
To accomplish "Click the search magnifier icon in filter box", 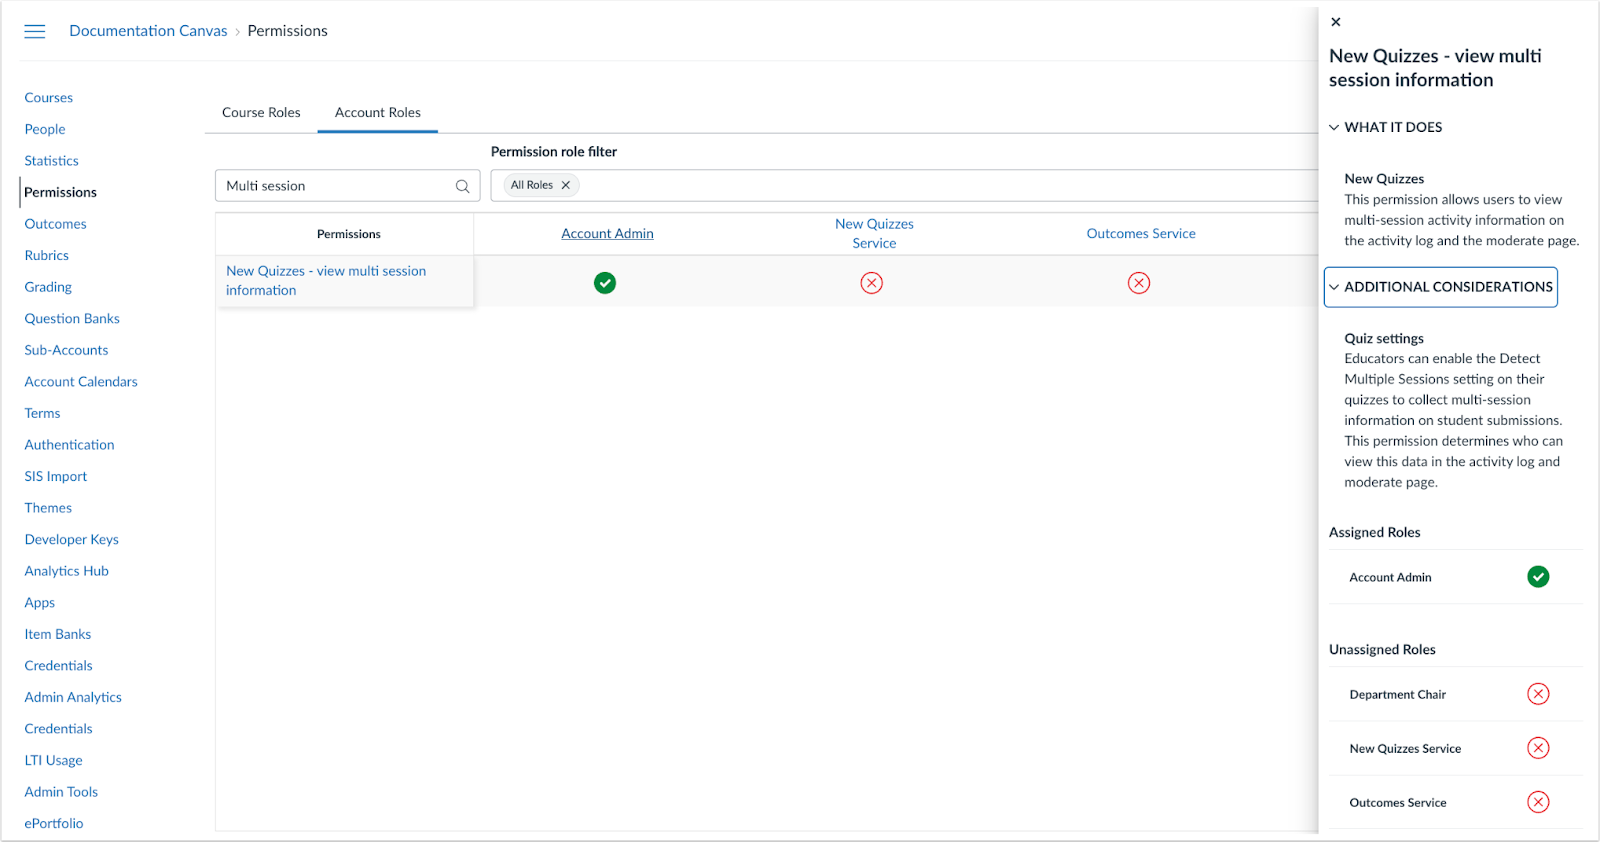I will [462, 186].
